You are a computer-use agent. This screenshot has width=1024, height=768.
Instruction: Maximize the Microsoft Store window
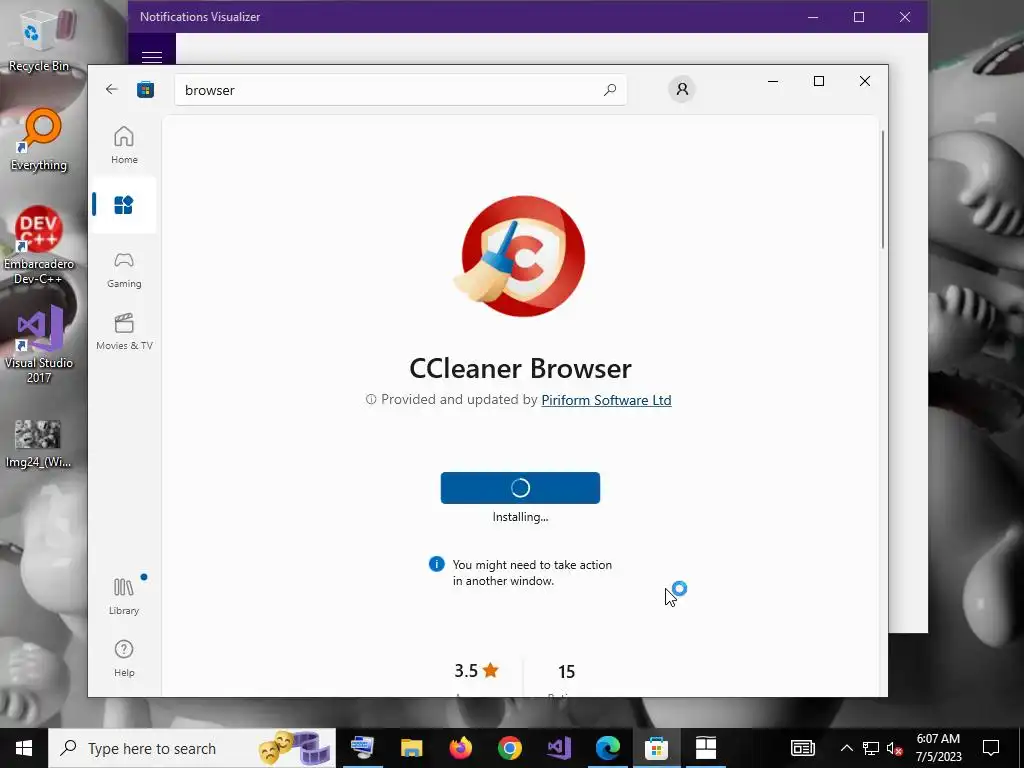click(x=819, y=81)
